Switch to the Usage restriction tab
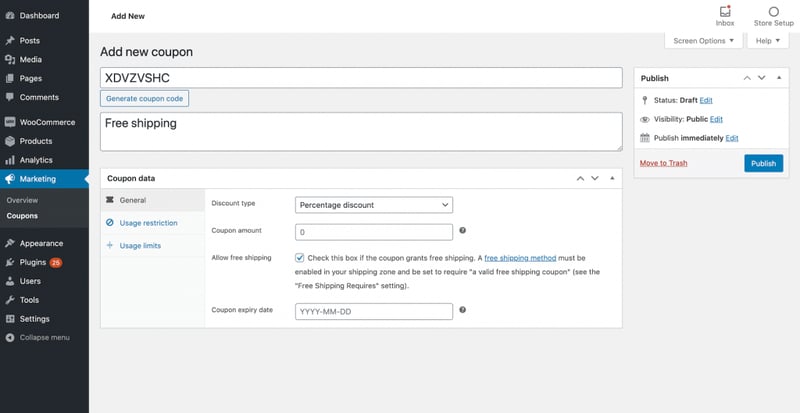 click(x=147, y=223)
